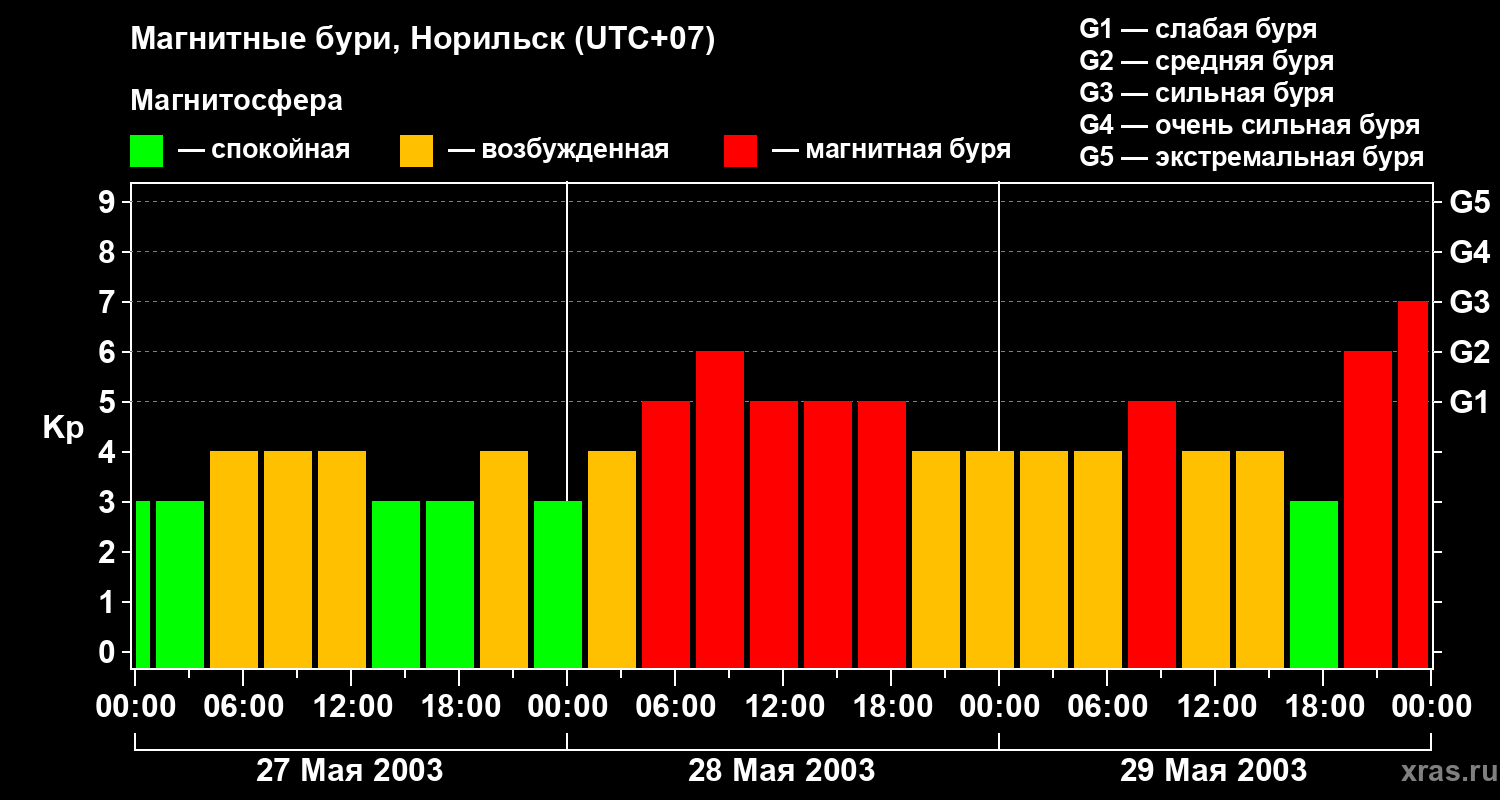
Task: Select the 'G4 — очень сильная буря' legend line
Action: [1250, 124]
